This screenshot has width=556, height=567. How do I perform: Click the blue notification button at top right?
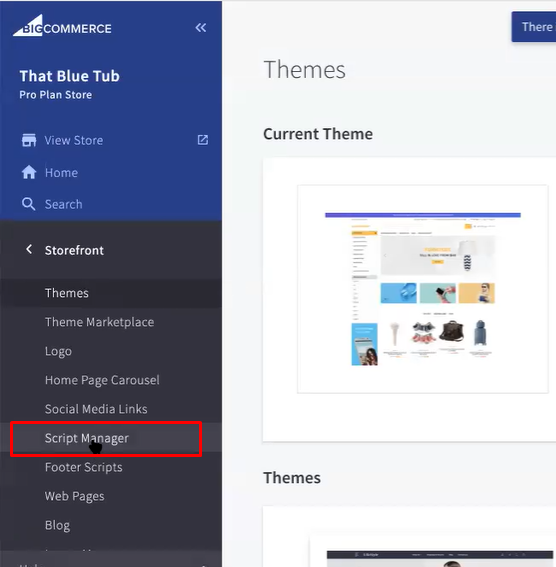pos(534,27)
